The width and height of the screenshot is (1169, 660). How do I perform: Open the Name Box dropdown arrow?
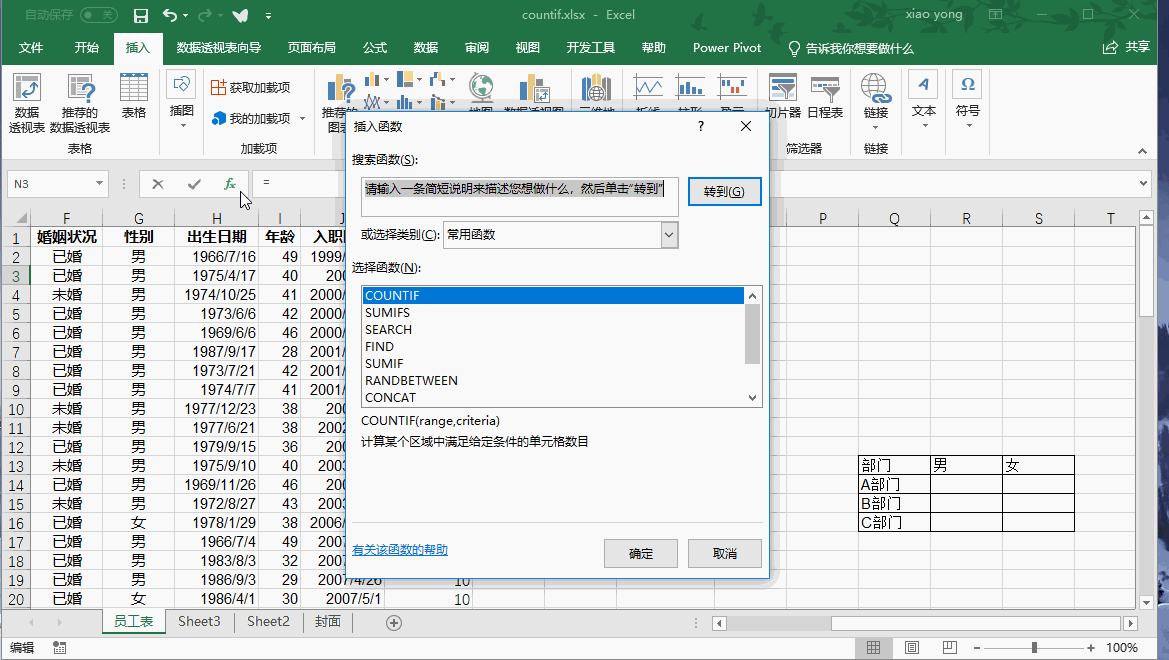[98, 183]
